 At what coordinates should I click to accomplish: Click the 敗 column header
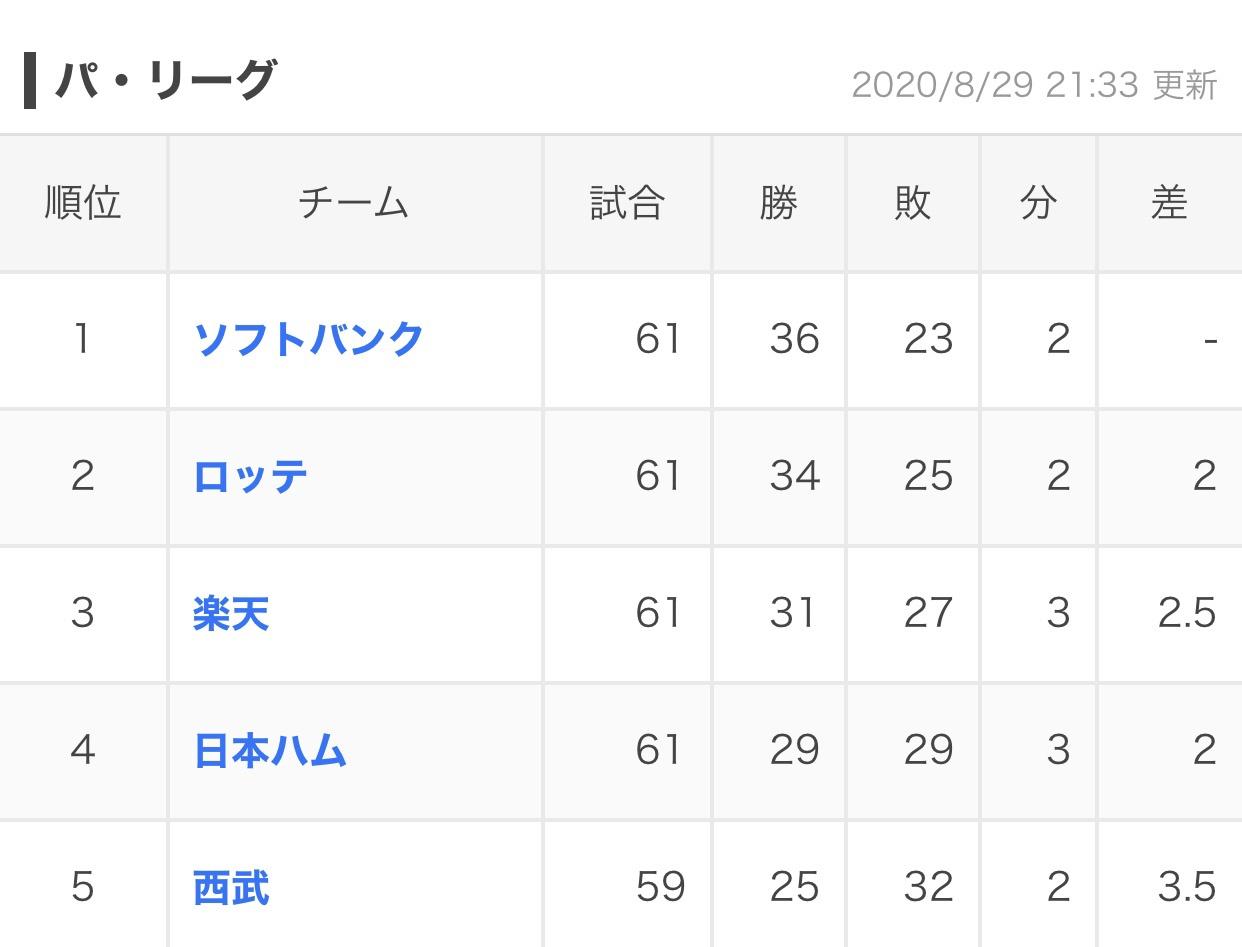click(912, 203)
